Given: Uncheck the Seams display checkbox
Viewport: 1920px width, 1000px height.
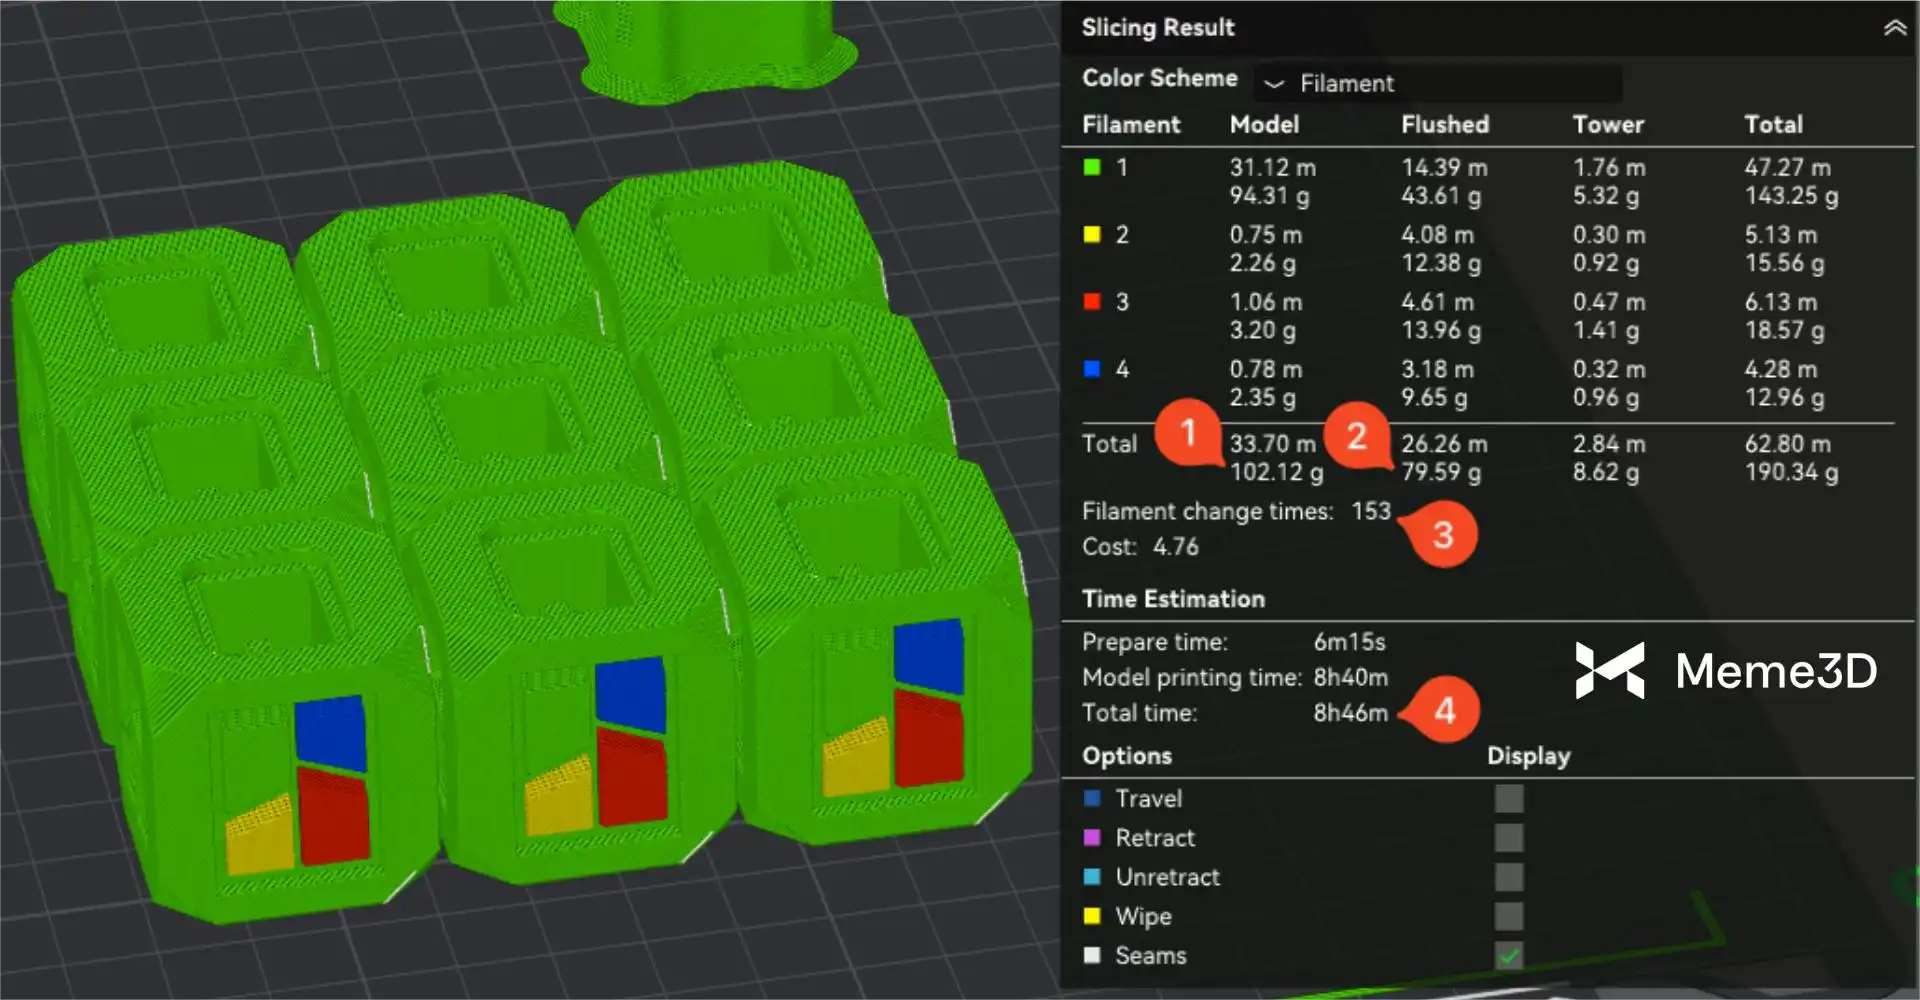Looking at the screenshot, I should [1509, 955].
